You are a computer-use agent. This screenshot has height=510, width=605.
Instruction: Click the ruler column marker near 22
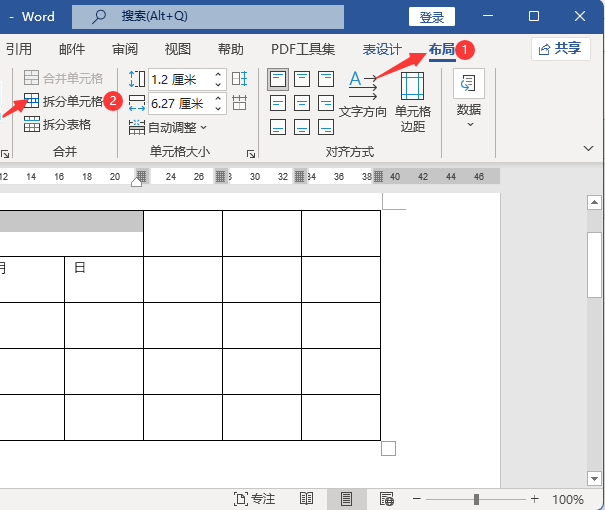[142, 176]
